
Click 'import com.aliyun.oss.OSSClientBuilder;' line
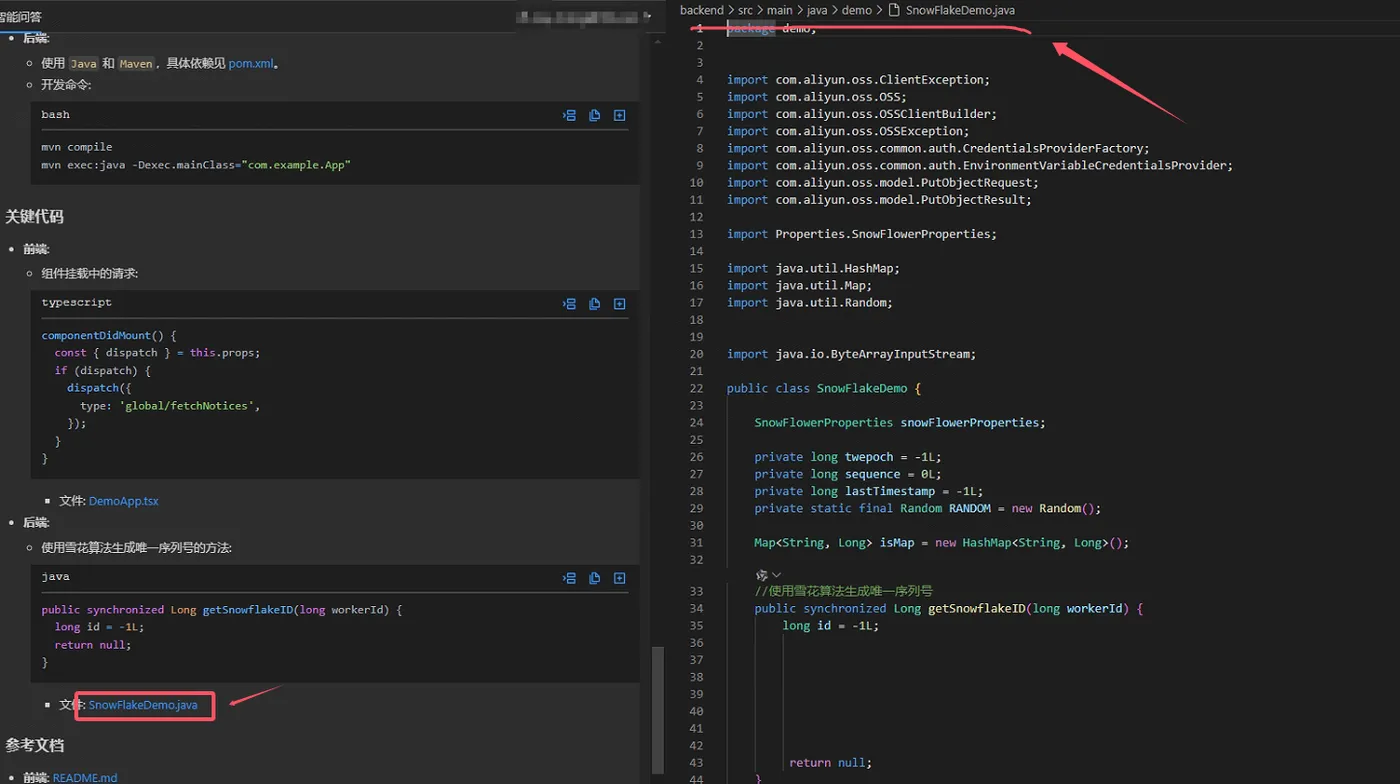[x=862, y=114]
